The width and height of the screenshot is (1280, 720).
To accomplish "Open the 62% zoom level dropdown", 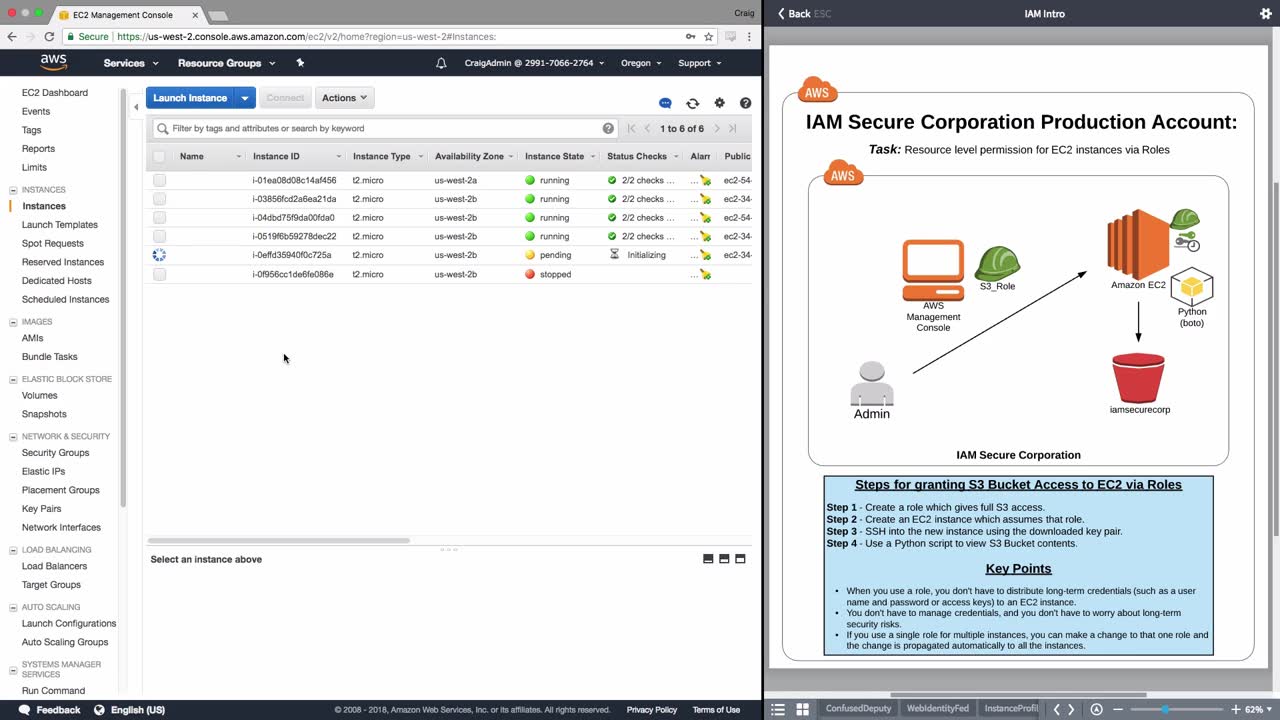I will (x=1257, y=709).
